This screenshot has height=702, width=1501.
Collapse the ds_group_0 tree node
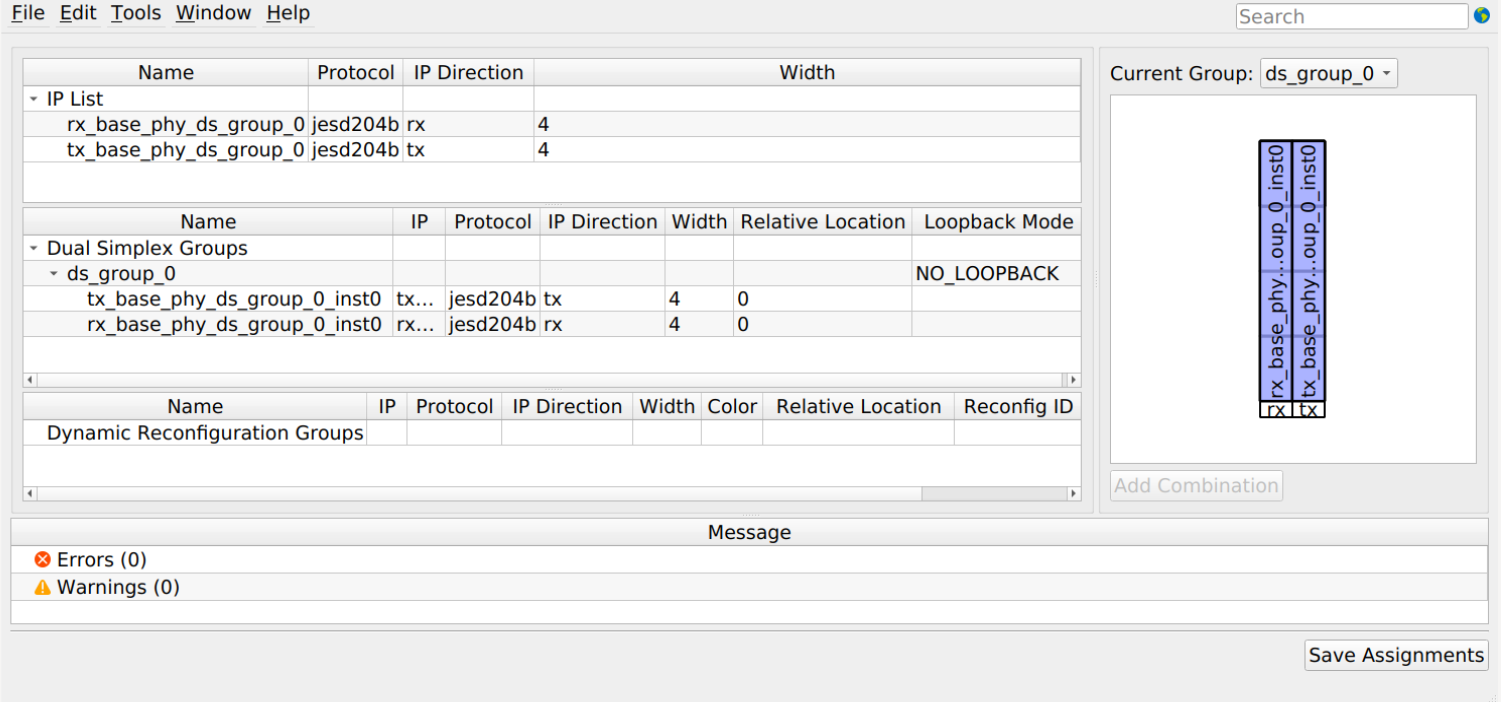pos(54,274)
